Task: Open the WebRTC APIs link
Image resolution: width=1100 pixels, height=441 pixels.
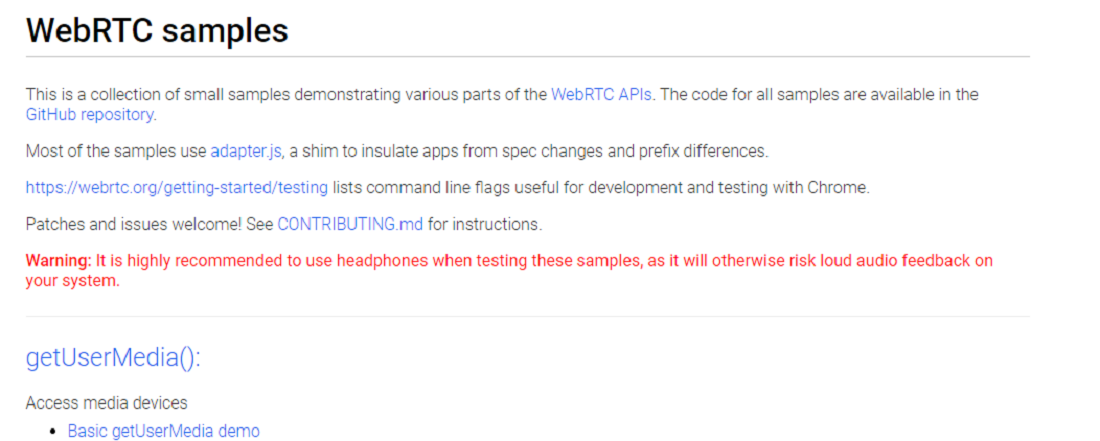Action: pos(601,94)
